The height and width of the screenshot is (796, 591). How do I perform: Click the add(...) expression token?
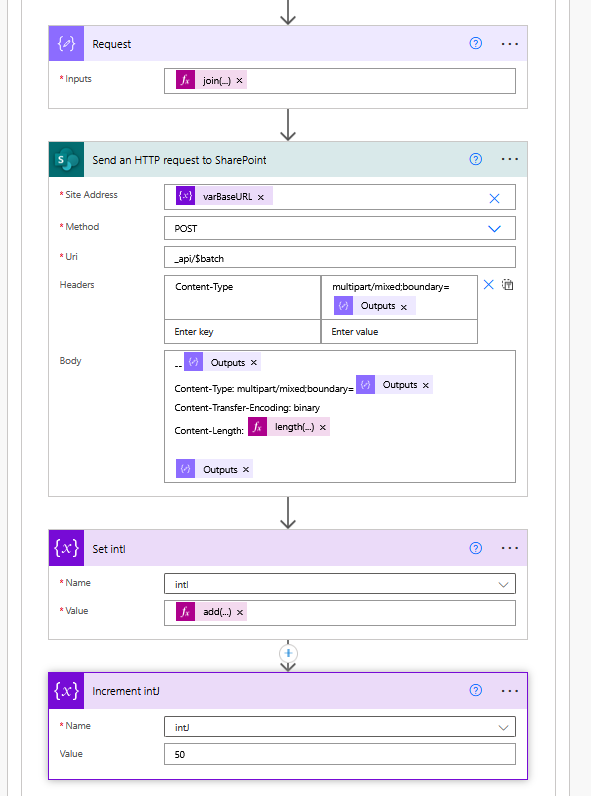212,612
